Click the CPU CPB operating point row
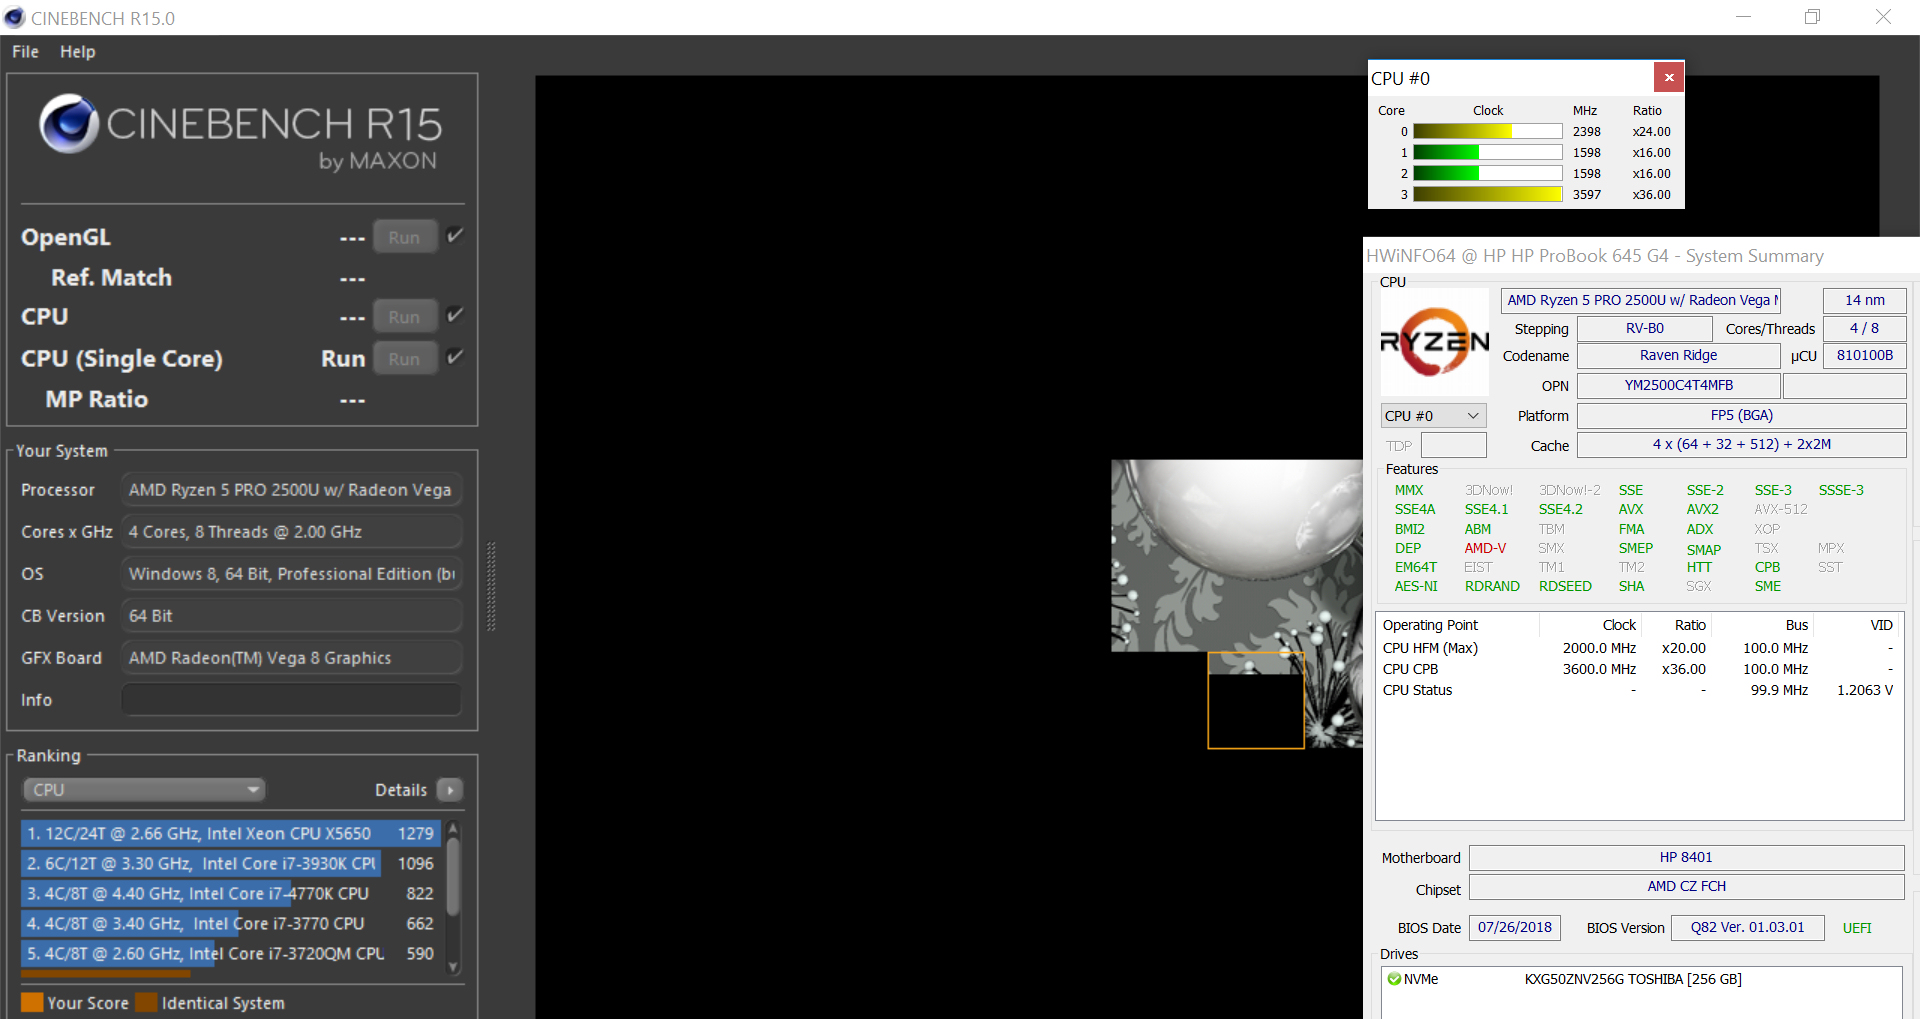The image size is (1920, 1019). [1638, 669]
